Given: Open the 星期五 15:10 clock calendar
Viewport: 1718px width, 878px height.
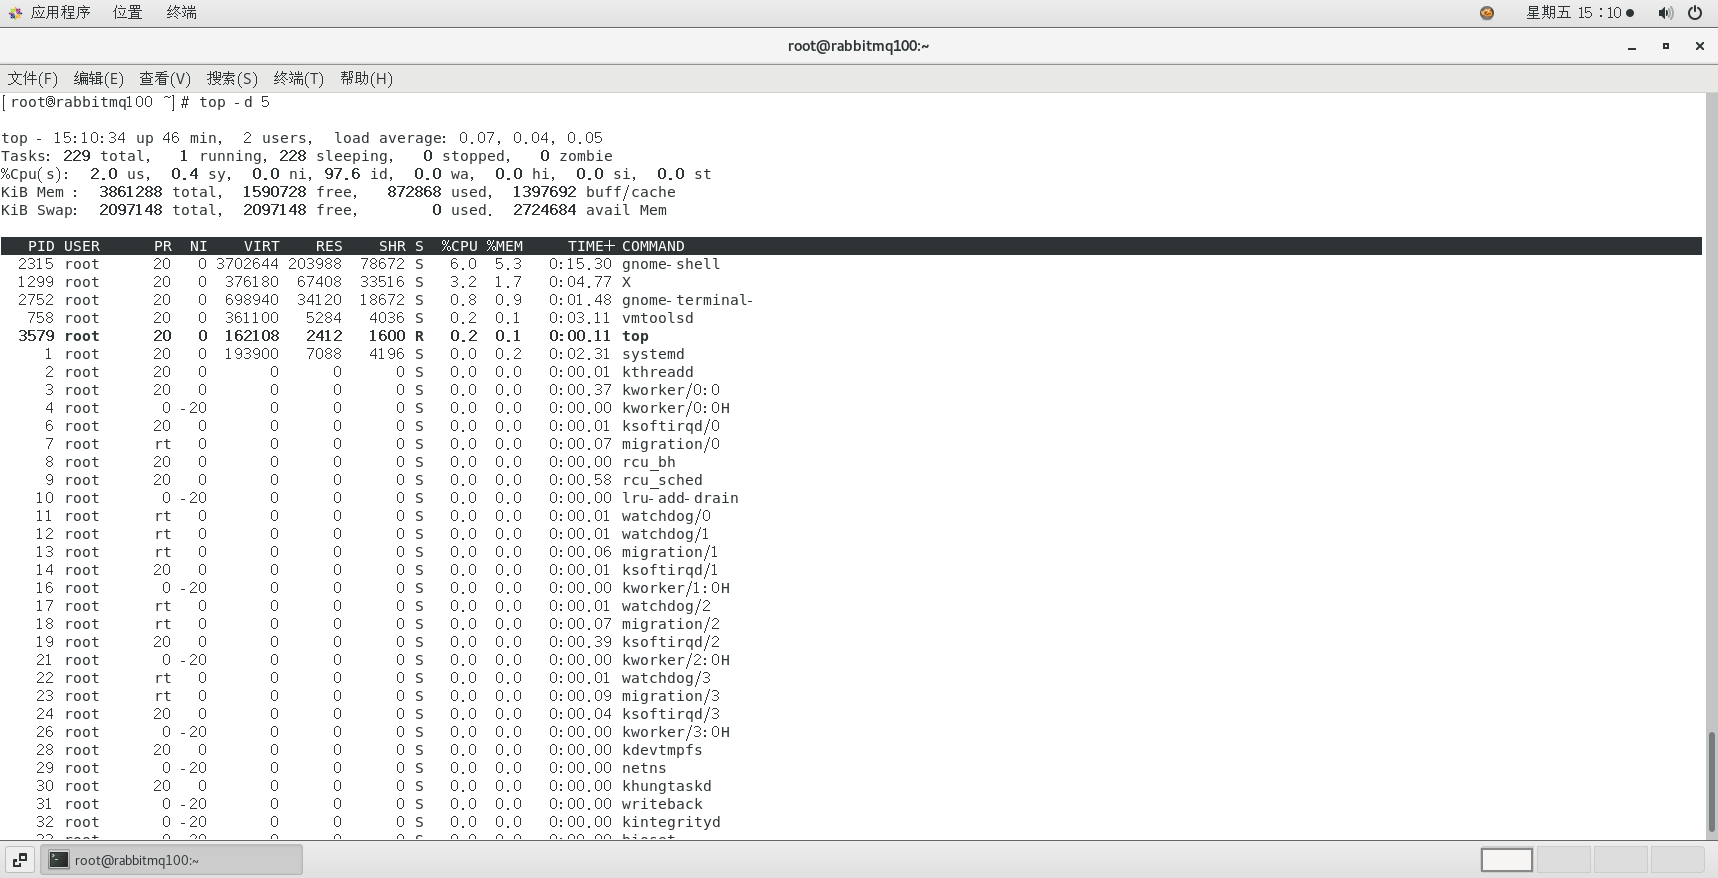Looking at the screenshot, I should [x=1580, y=13].
